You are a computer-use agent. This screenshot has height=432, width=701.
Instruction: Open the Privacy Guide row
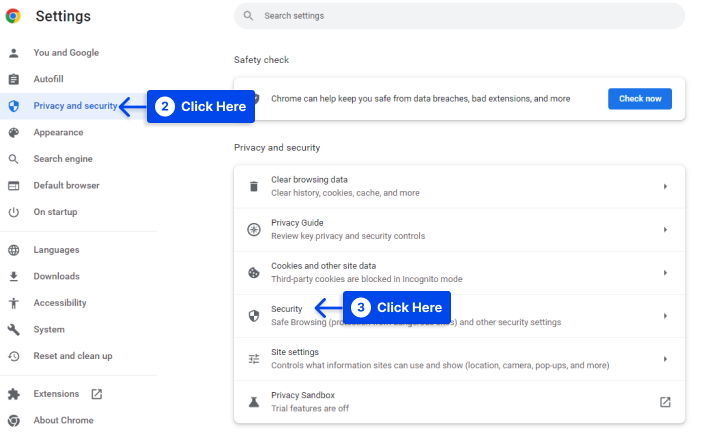point(459,229)
